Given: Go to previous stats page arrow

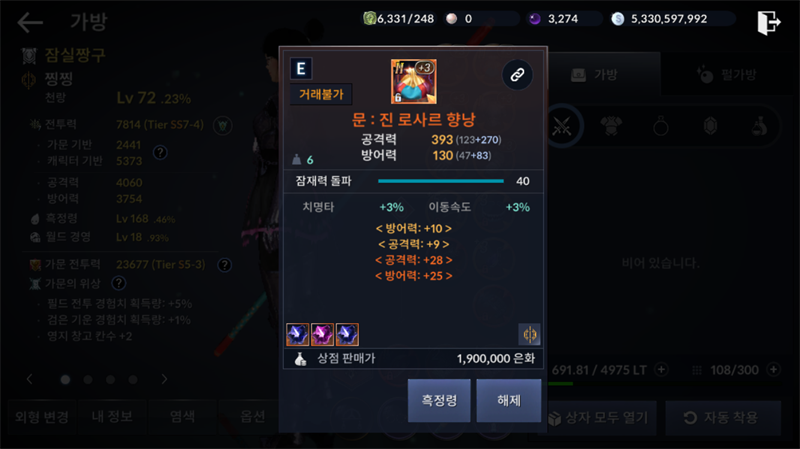Looking at the screenshot, I should click(30, 379).
